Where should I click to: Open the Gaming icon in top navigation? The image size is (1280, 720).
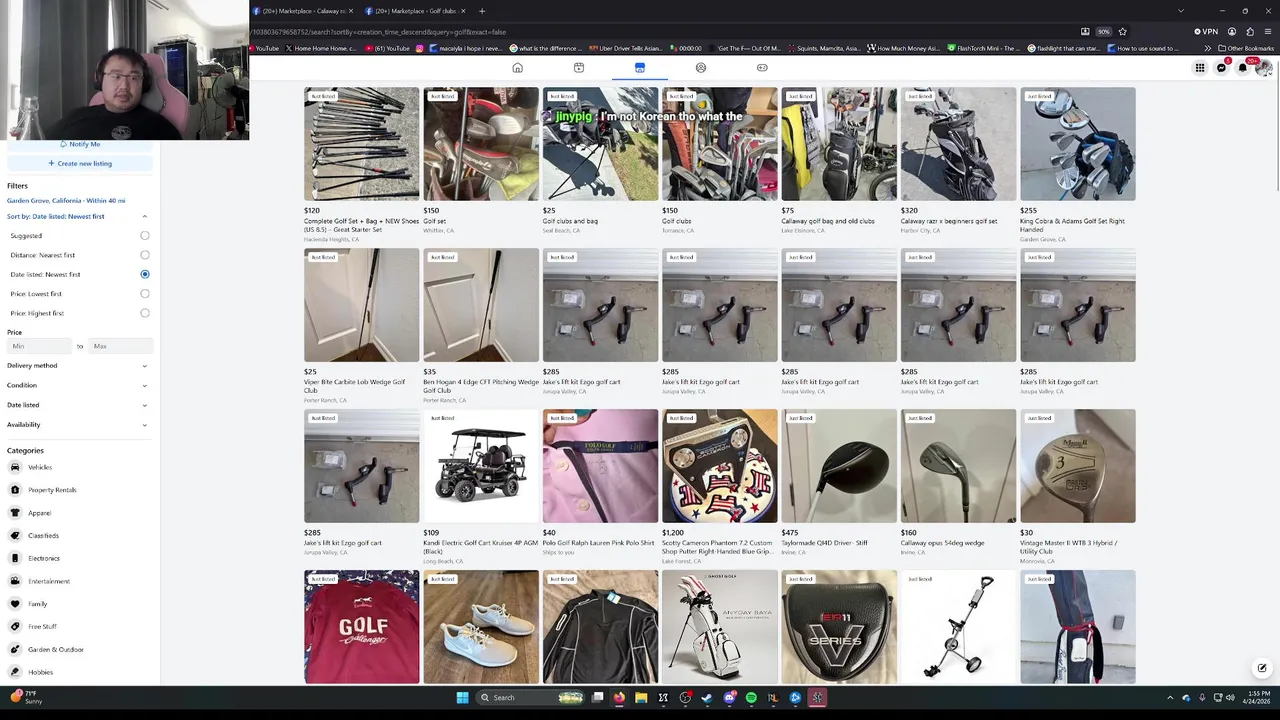(762, 68)
